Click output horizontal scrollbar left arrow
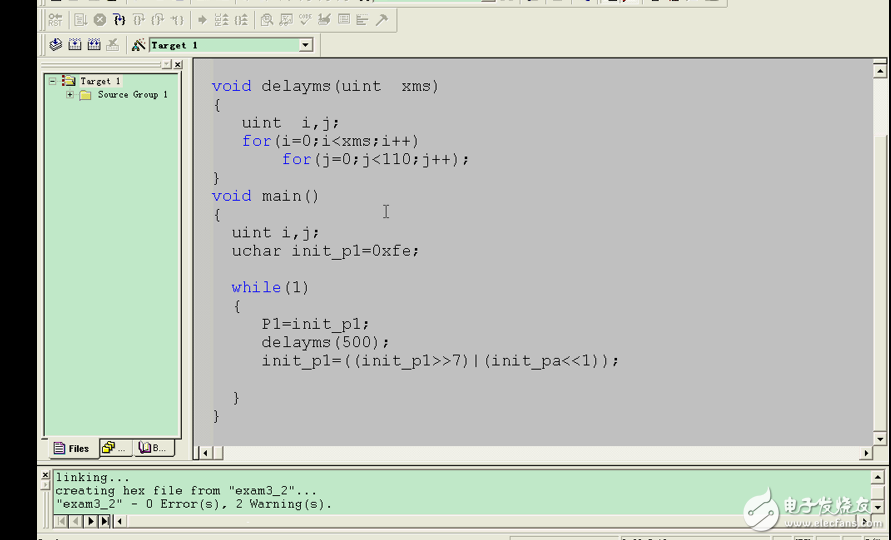The width and height of the screenshot is (891, 540). [119, 521]
